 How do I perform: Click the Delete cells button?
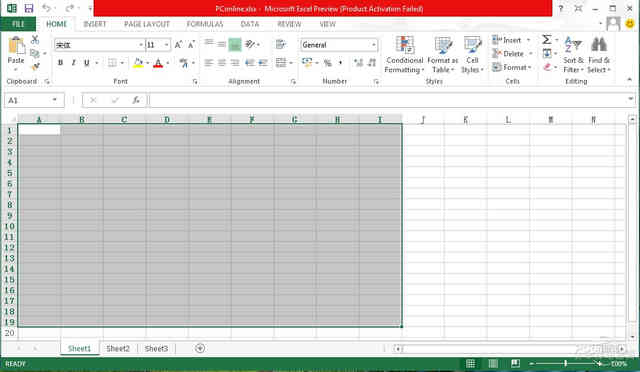pos(512,53)
